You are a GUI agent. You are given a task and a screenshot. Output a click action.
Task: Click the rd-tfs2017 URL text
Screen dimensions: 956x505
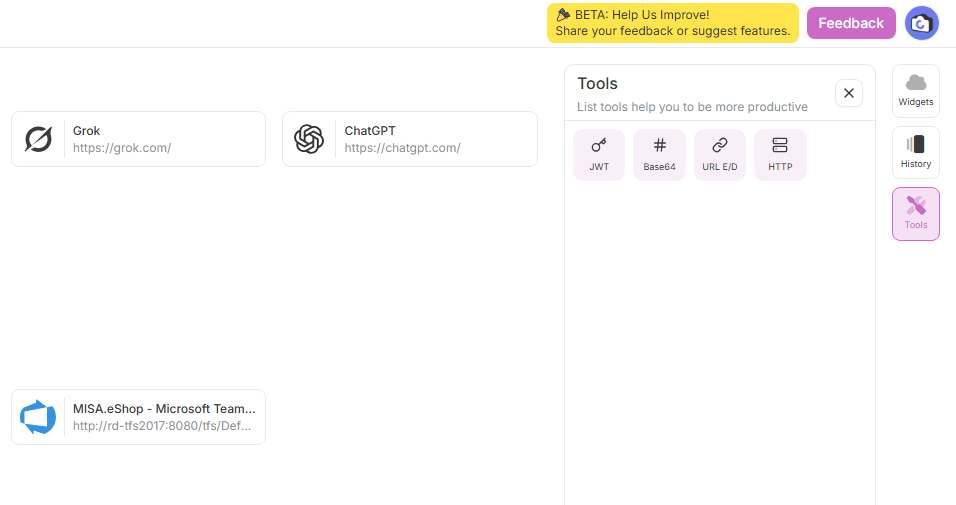coord(162,426)
